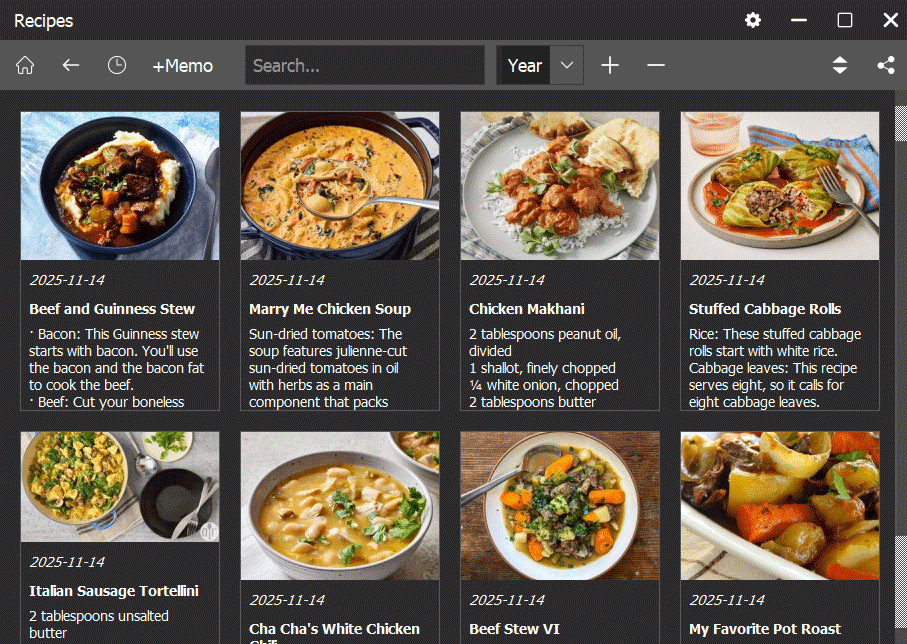This screenshot has width=907, height=644.
Task: Open the Beef and Guinness Stew photo
Action: click(120, 186)
